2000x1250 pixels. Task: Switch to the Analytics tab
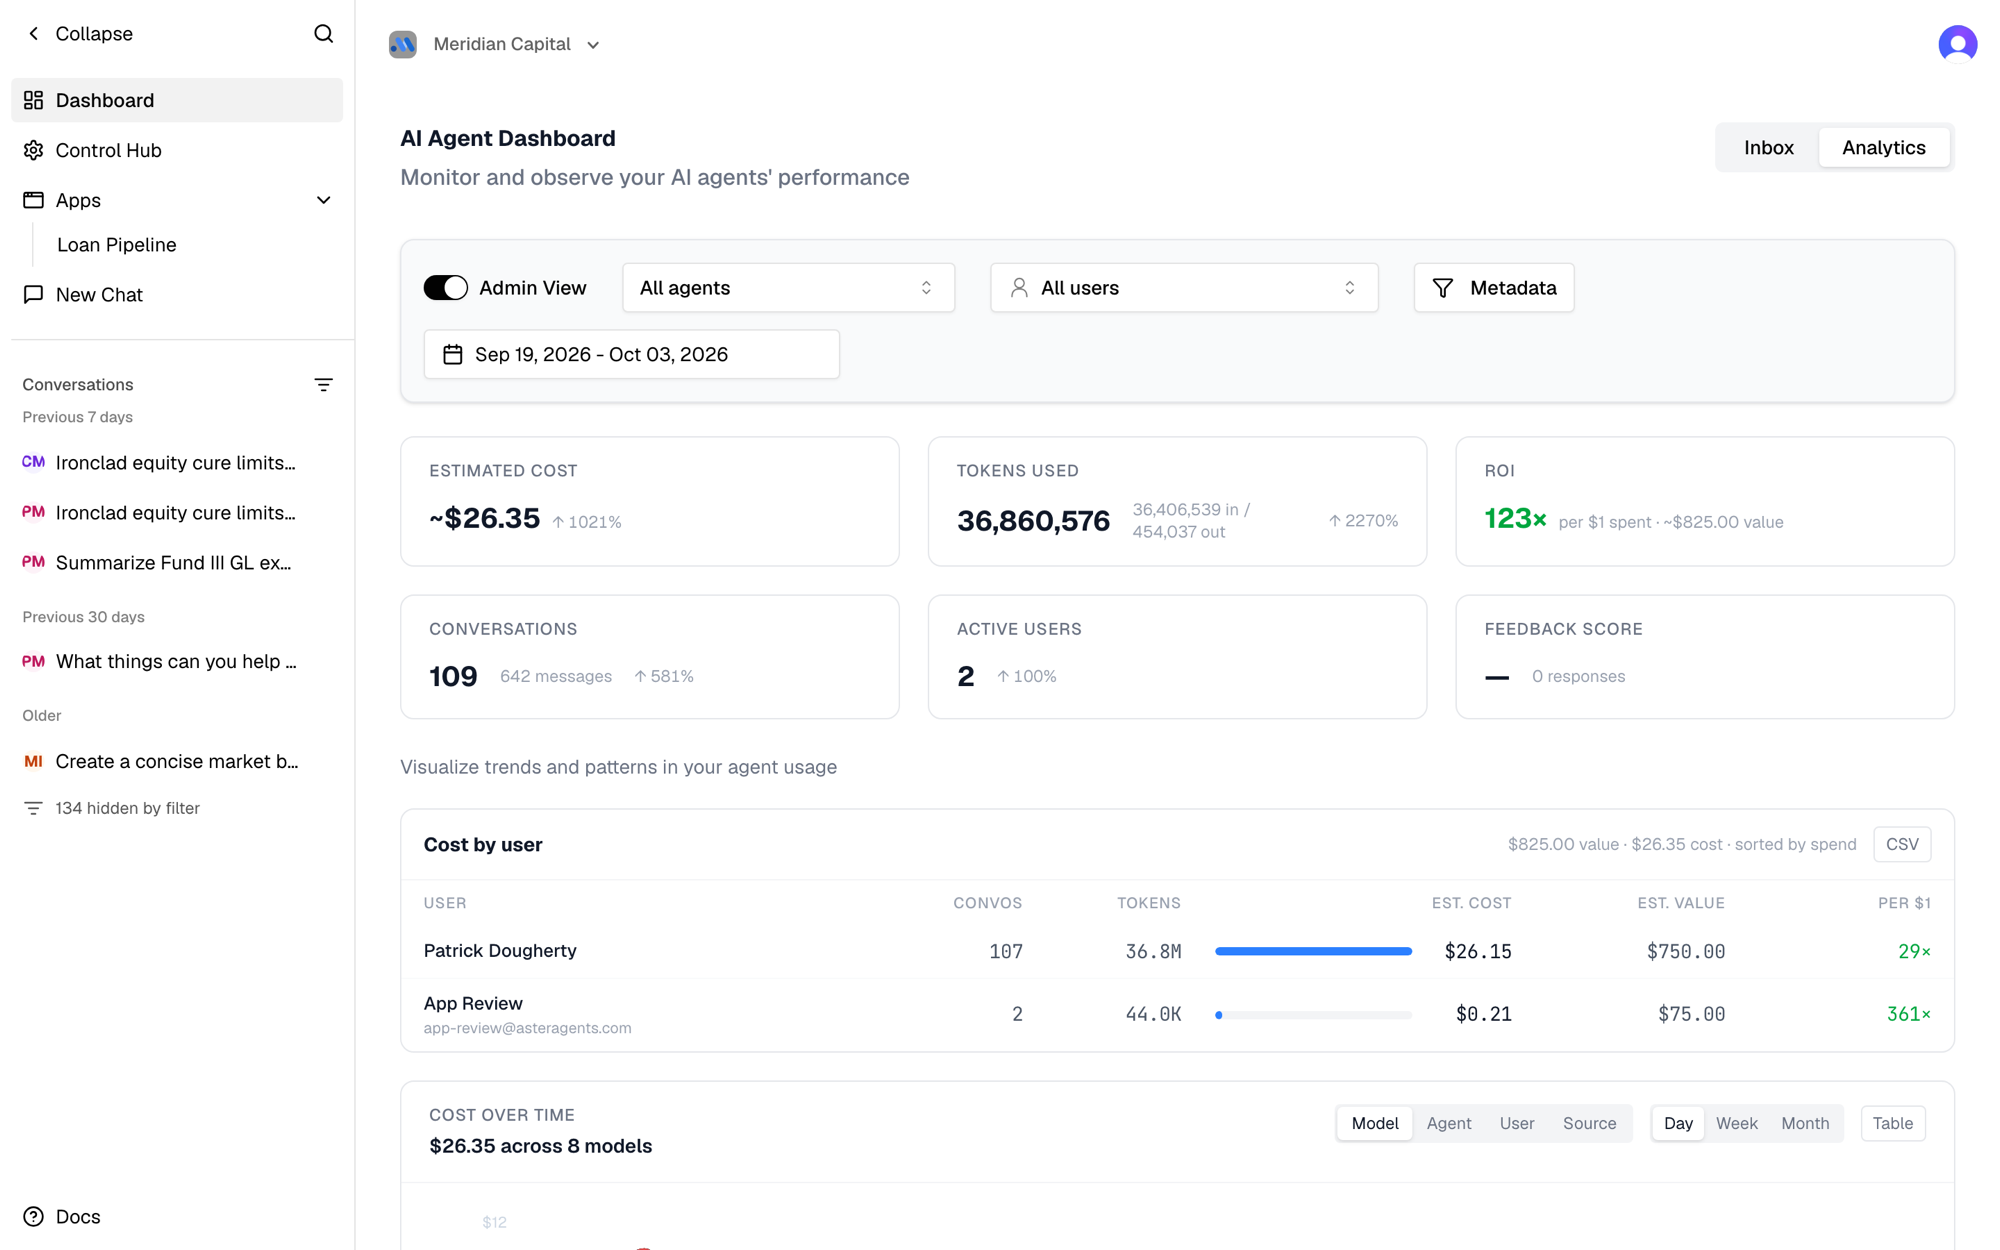pos(1884,148)
